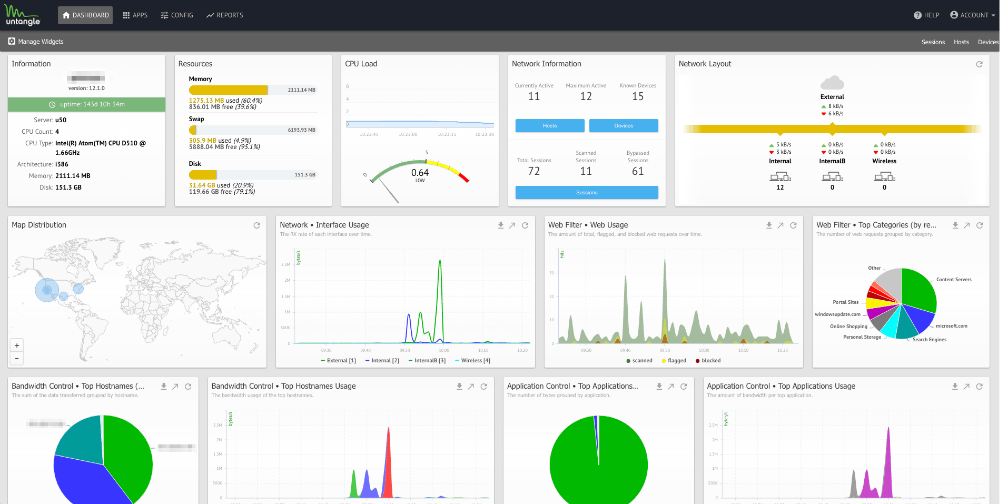Refresh Web Filter Top Categories widget

(x=980, y=225)
